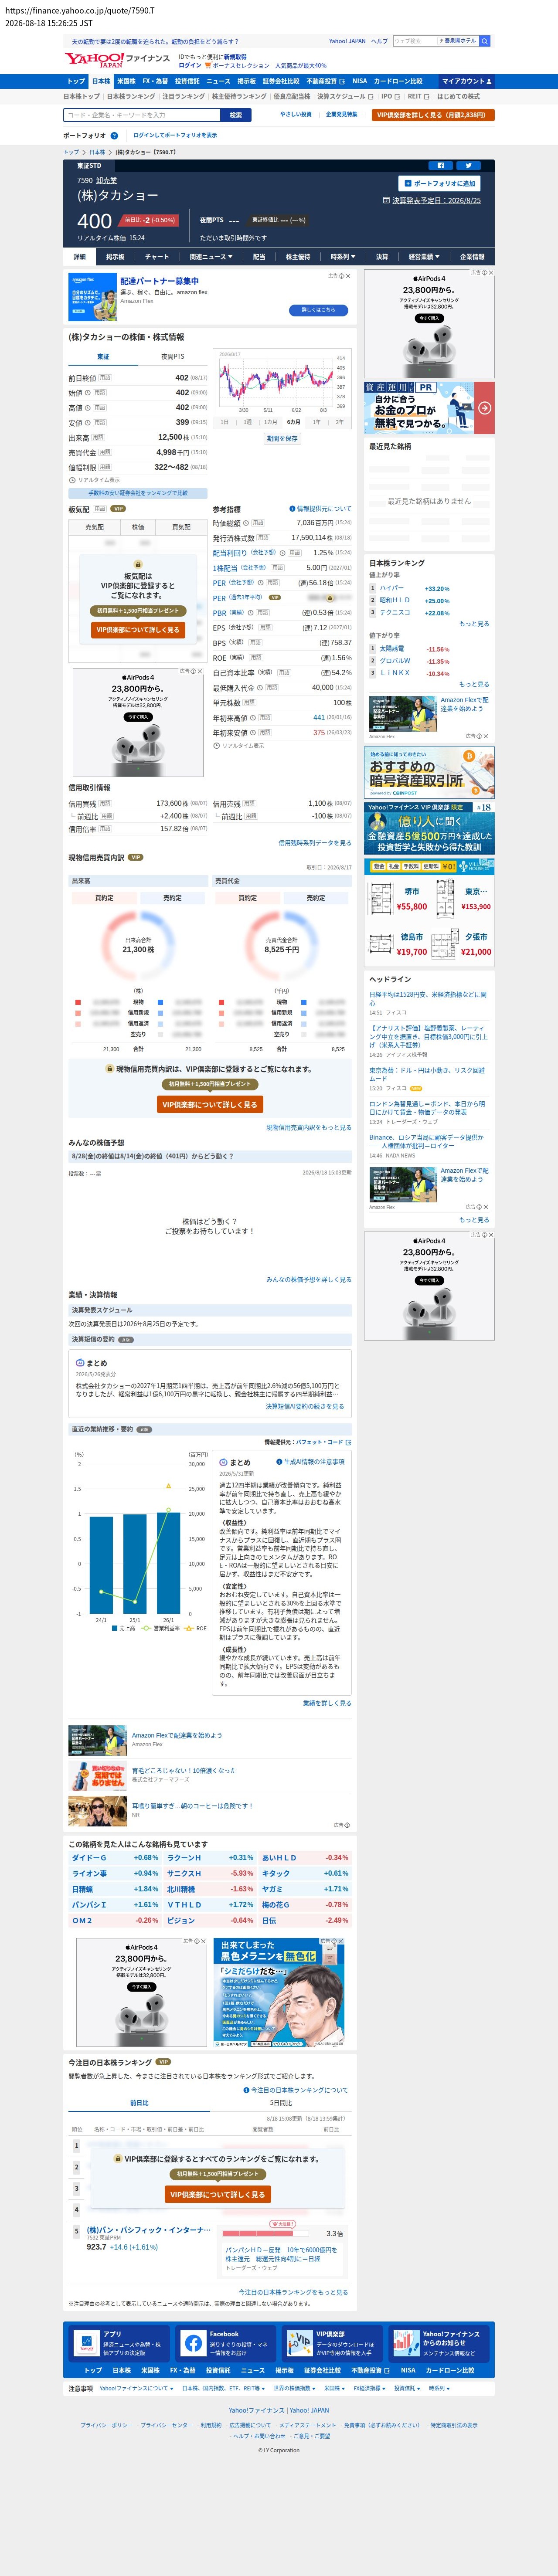Switch price view to 夜間PTS
Screen dimensions: 558x2576
pos(173,356)
